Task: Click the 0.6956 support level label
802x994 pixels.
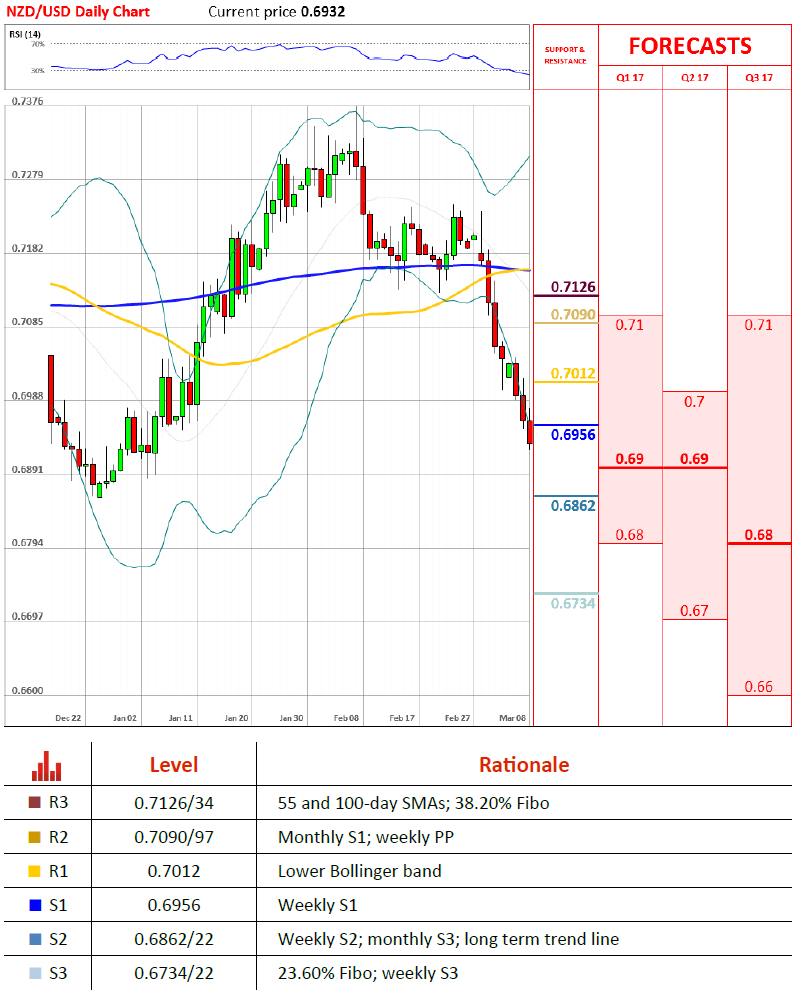Action: point(573,434)
